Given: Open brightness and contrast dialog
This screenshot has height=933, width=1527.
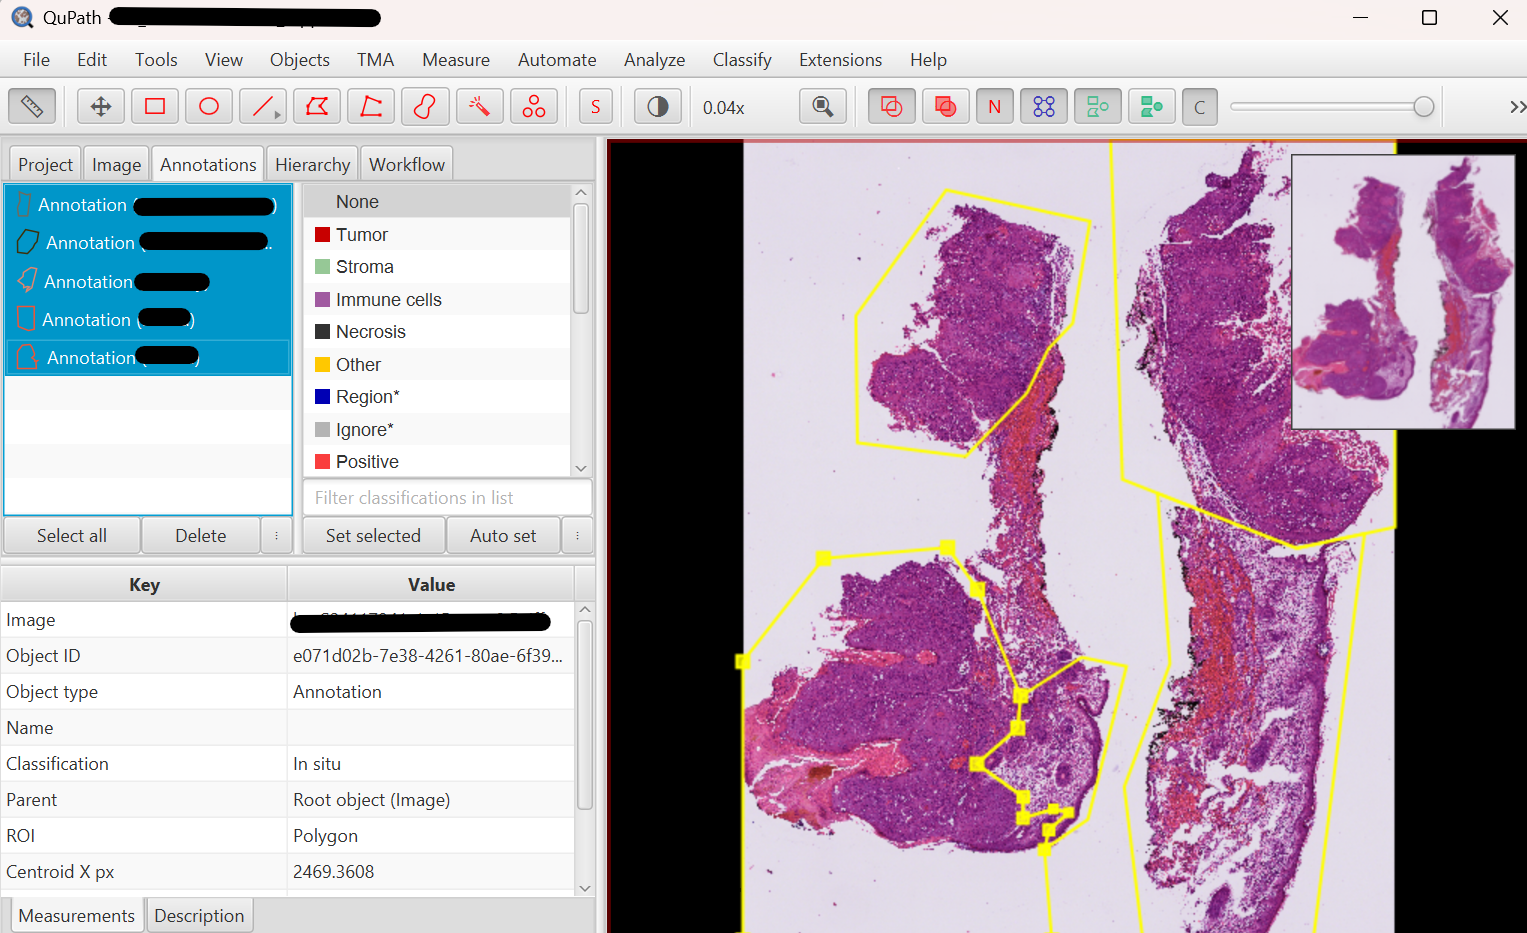Looking at the screenshot, I should point(658,106).
